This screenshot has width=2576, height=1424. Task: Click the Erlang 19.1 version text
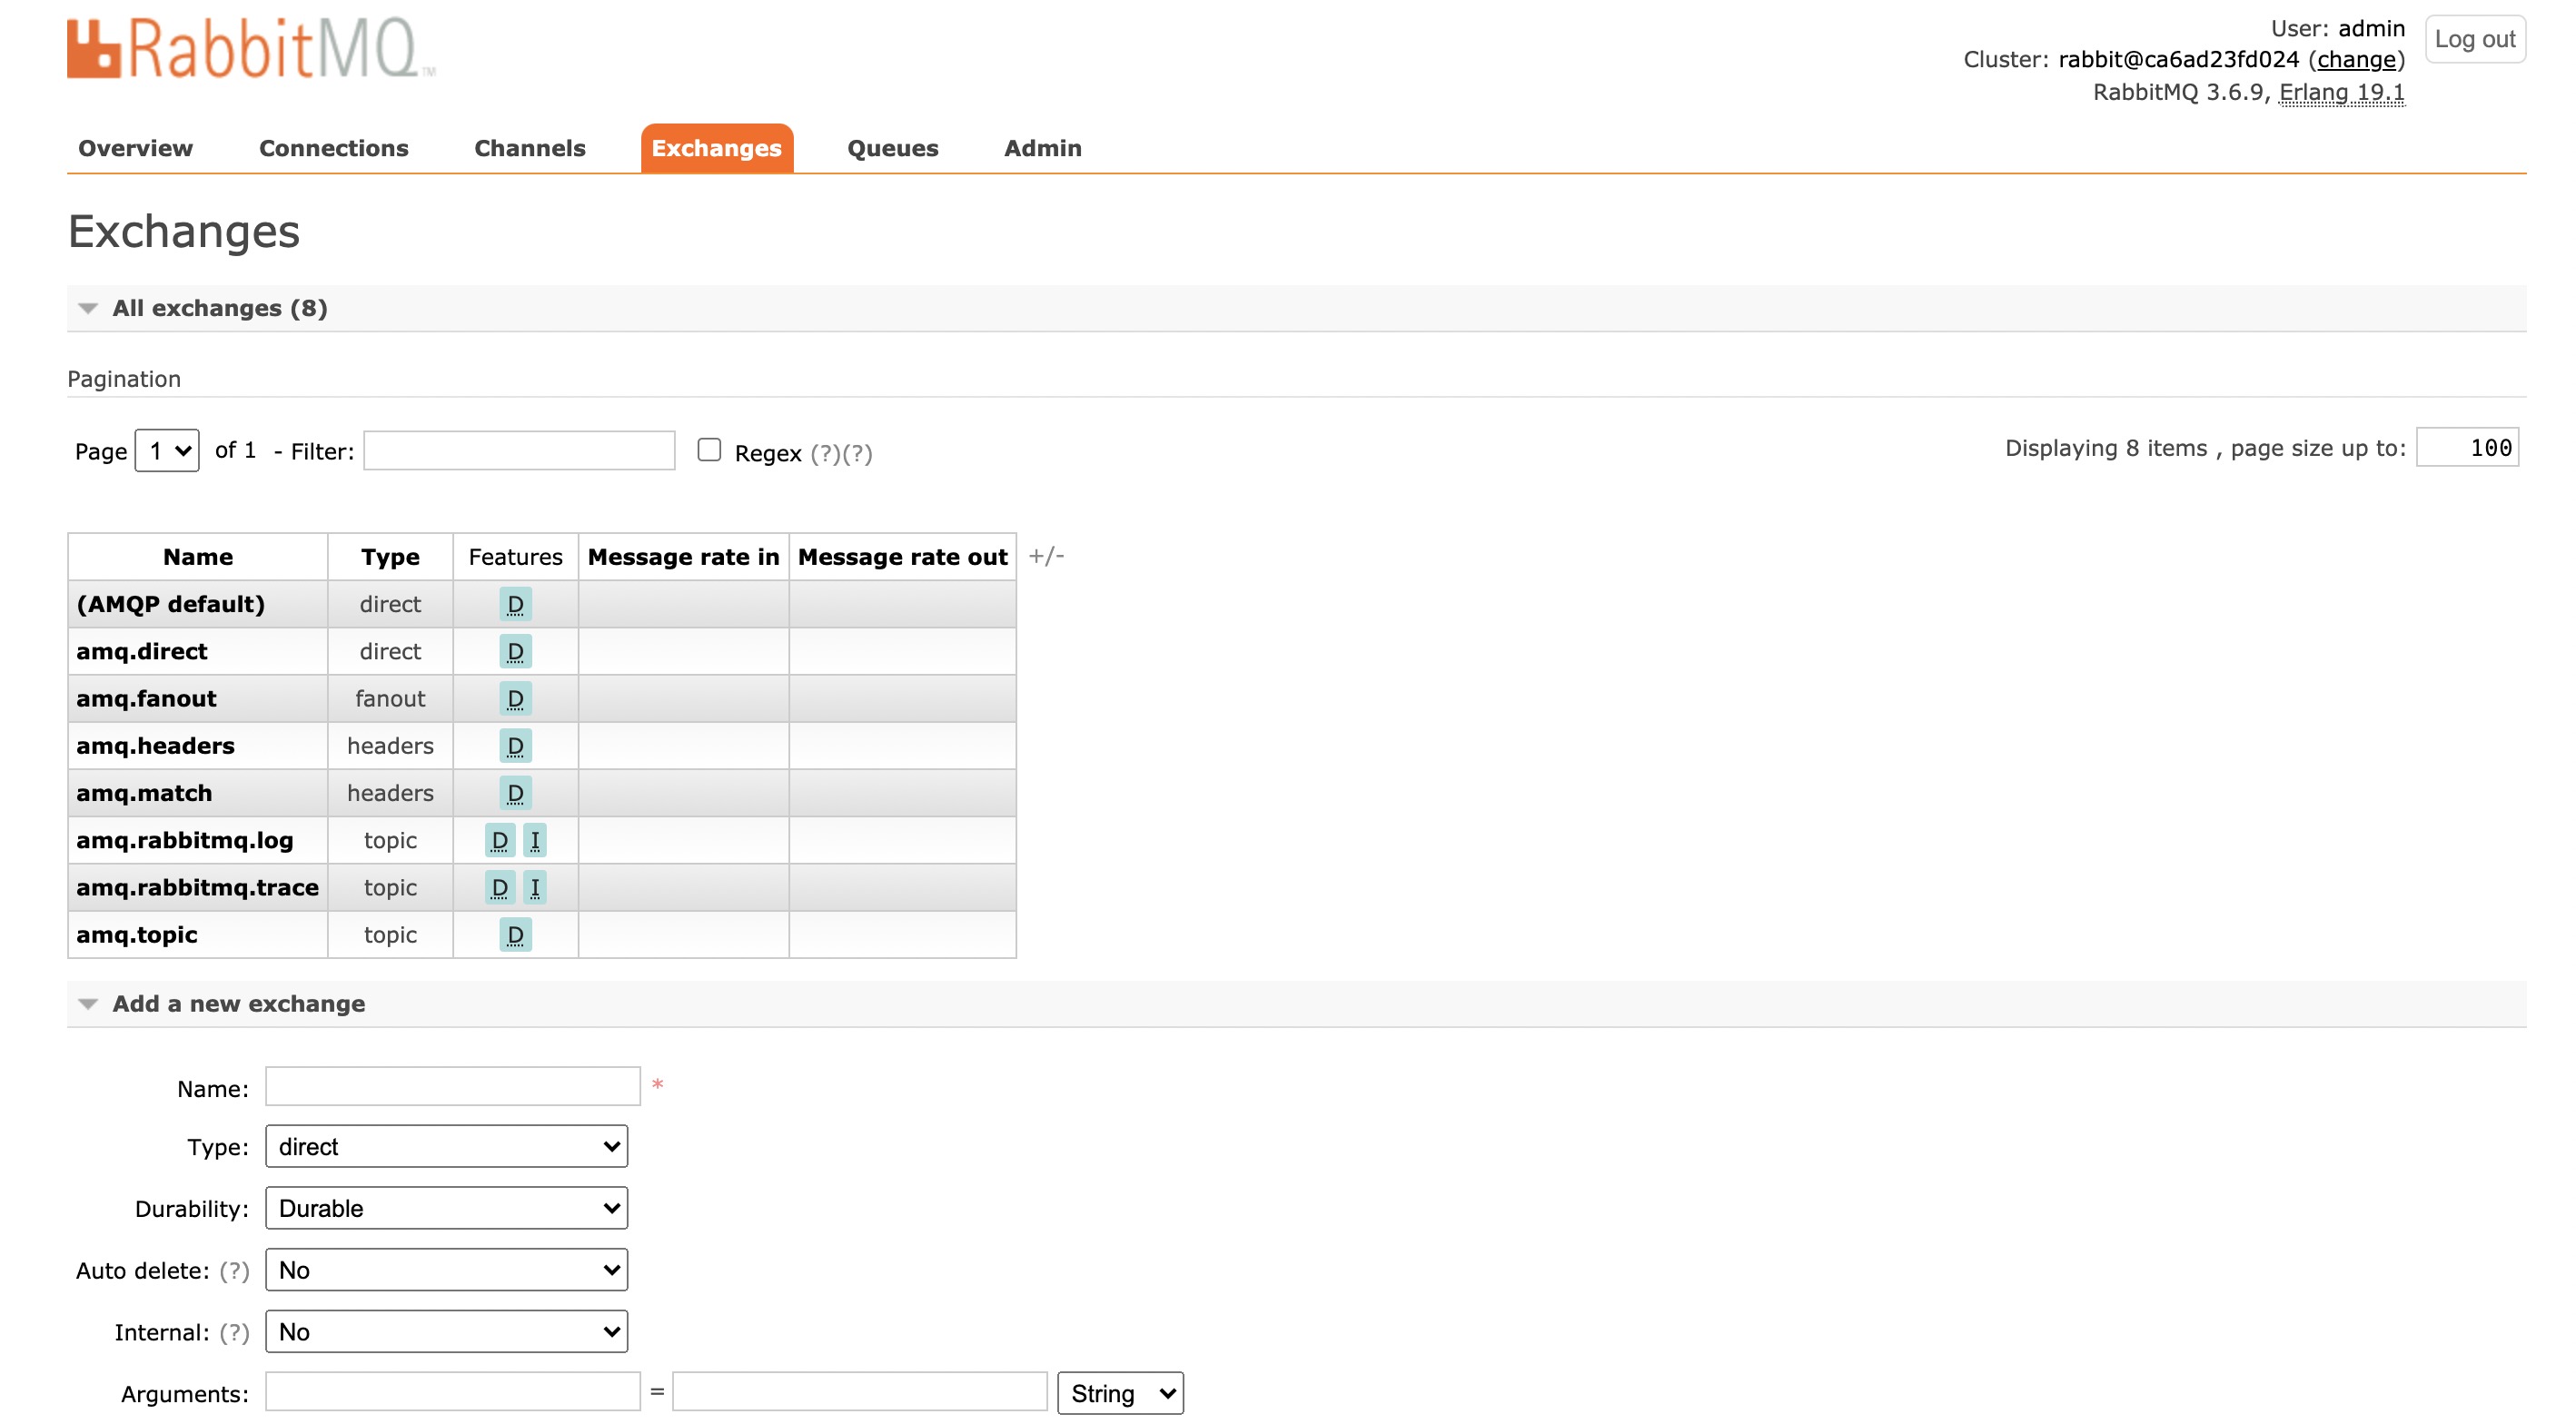pos(2342,92)
